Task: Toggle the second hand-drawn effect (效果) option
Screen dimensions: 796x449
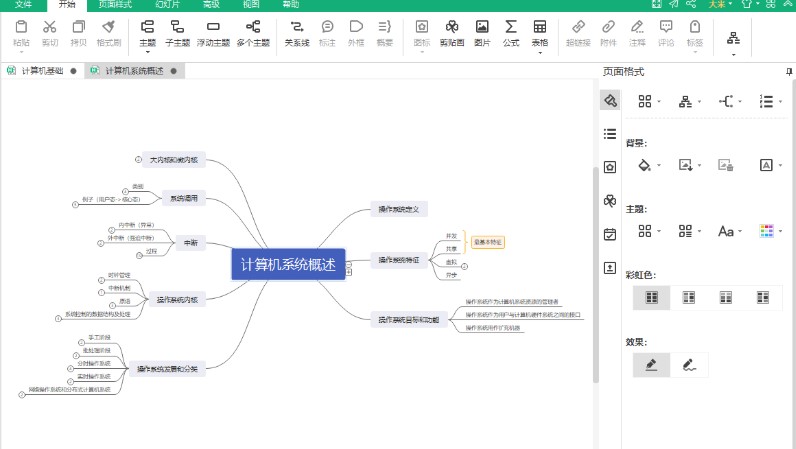Action: click(x=689, y=365)
